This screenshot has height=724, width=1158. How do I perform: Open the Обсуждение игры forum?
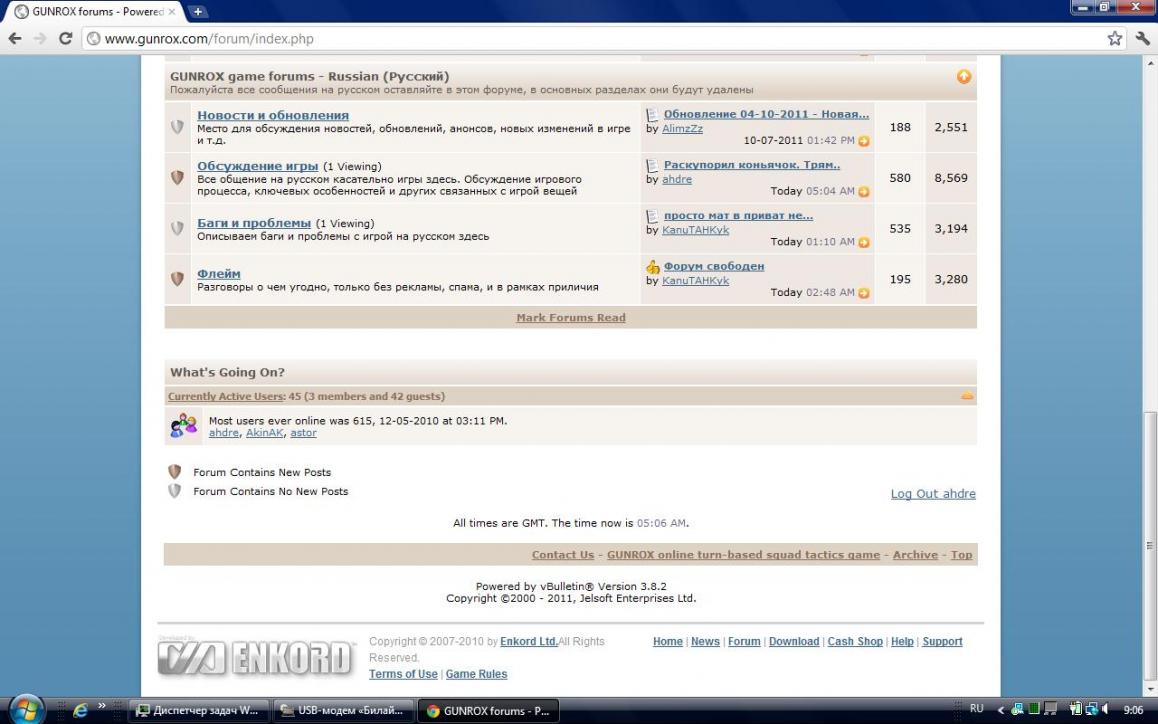(x=257, y=166)
